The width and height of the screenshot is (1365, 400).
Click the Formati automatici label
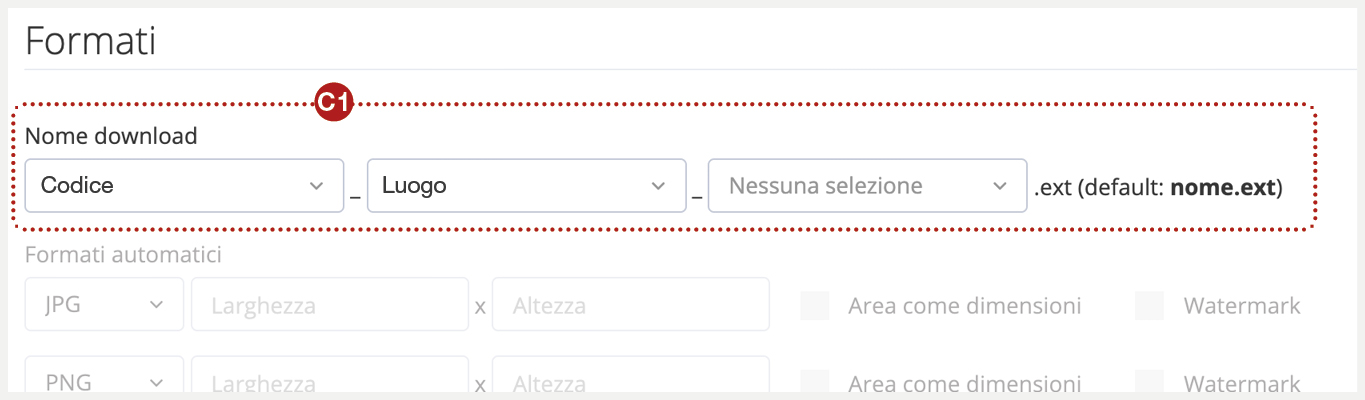pos(123,254)
